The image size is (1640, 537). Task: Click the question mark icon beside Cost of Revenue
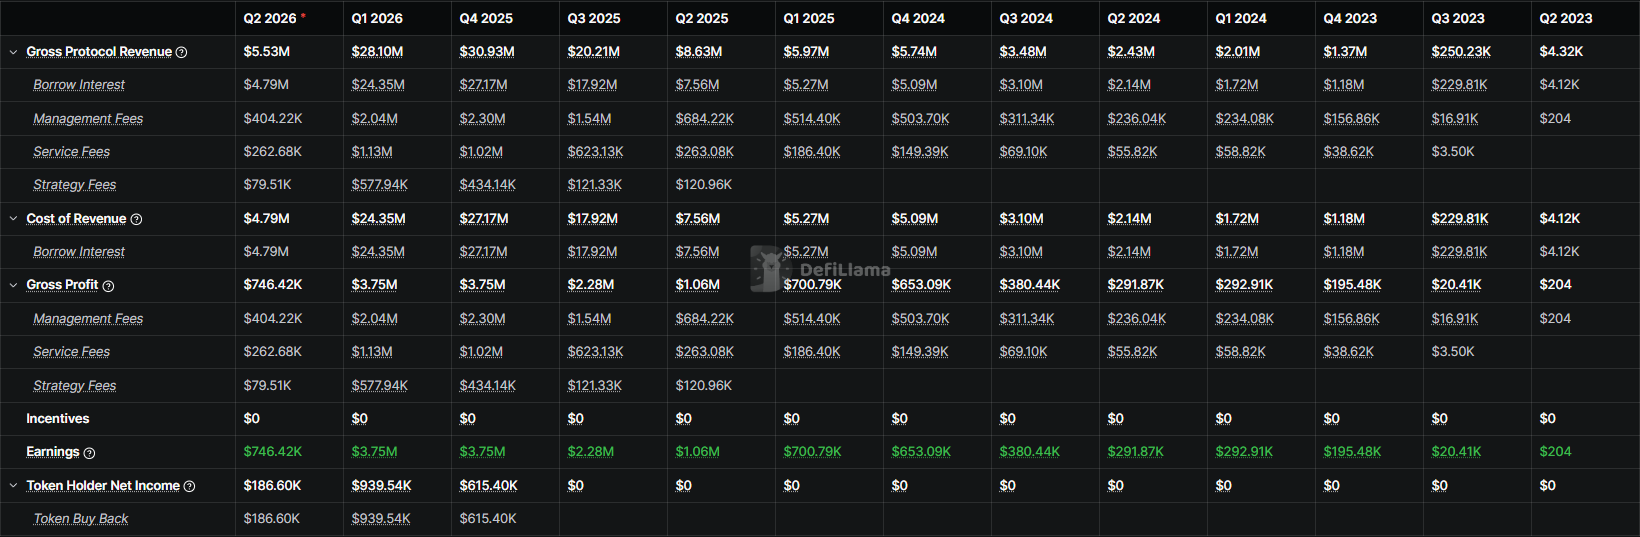(136, 219)
